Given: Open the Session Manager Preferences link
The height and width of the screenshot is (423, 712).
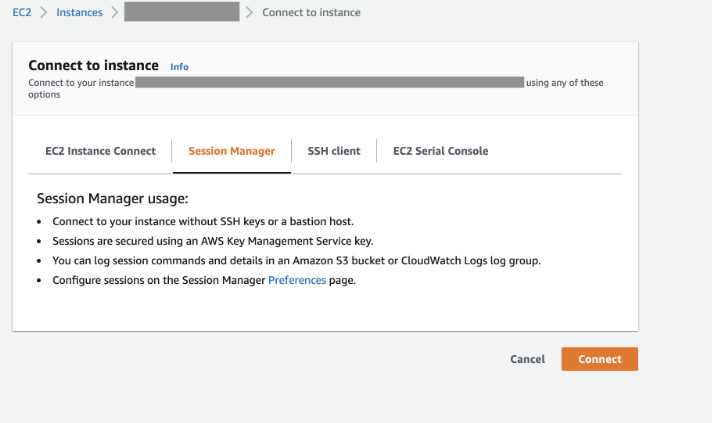Looking at the screenshot, I should (x=297, y=280).
